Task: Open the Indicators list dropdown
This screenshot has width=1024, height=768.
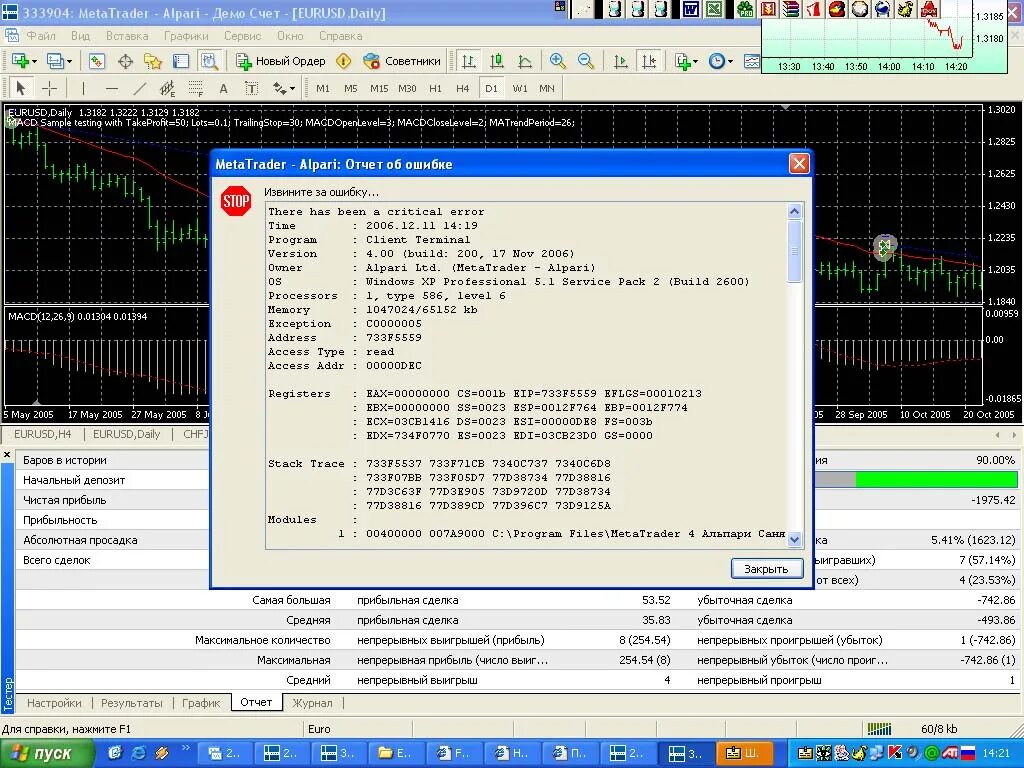Action: click(686, 61)
